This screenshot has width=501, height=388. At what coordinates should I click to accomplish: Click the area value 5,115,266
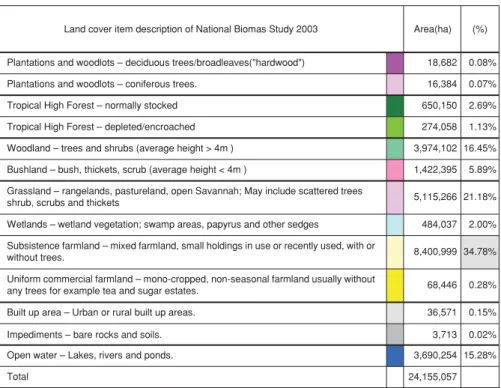[x=435, y=197]
